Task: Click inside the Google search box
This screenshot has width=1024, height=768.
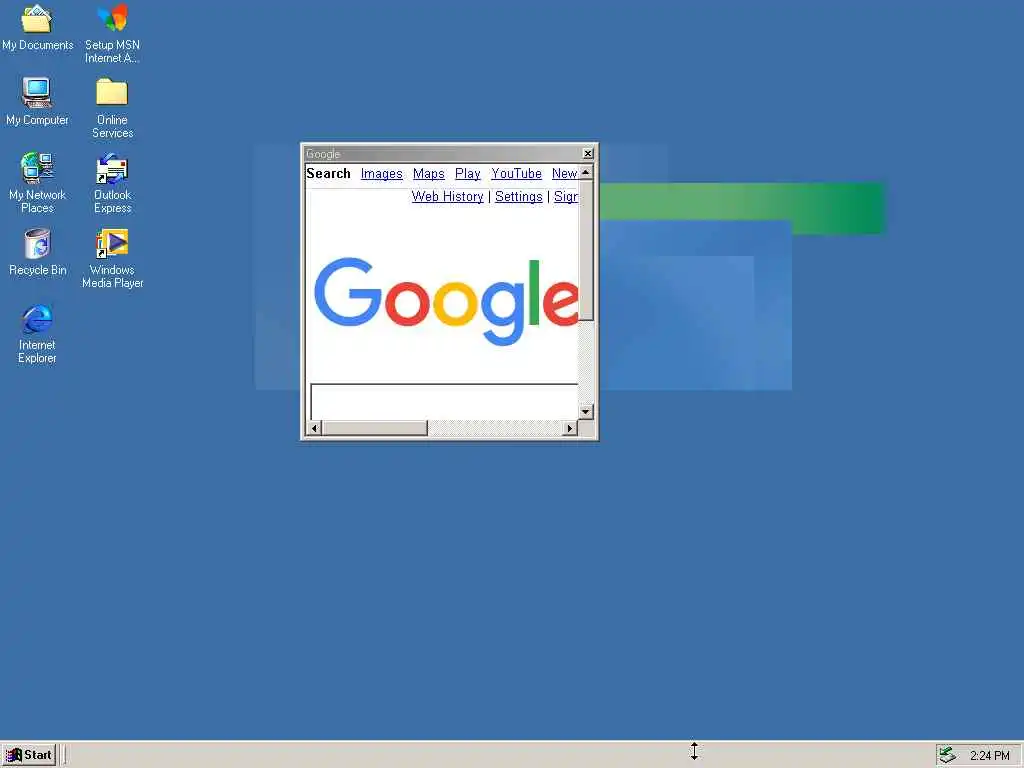Action: tap(444, 402)
